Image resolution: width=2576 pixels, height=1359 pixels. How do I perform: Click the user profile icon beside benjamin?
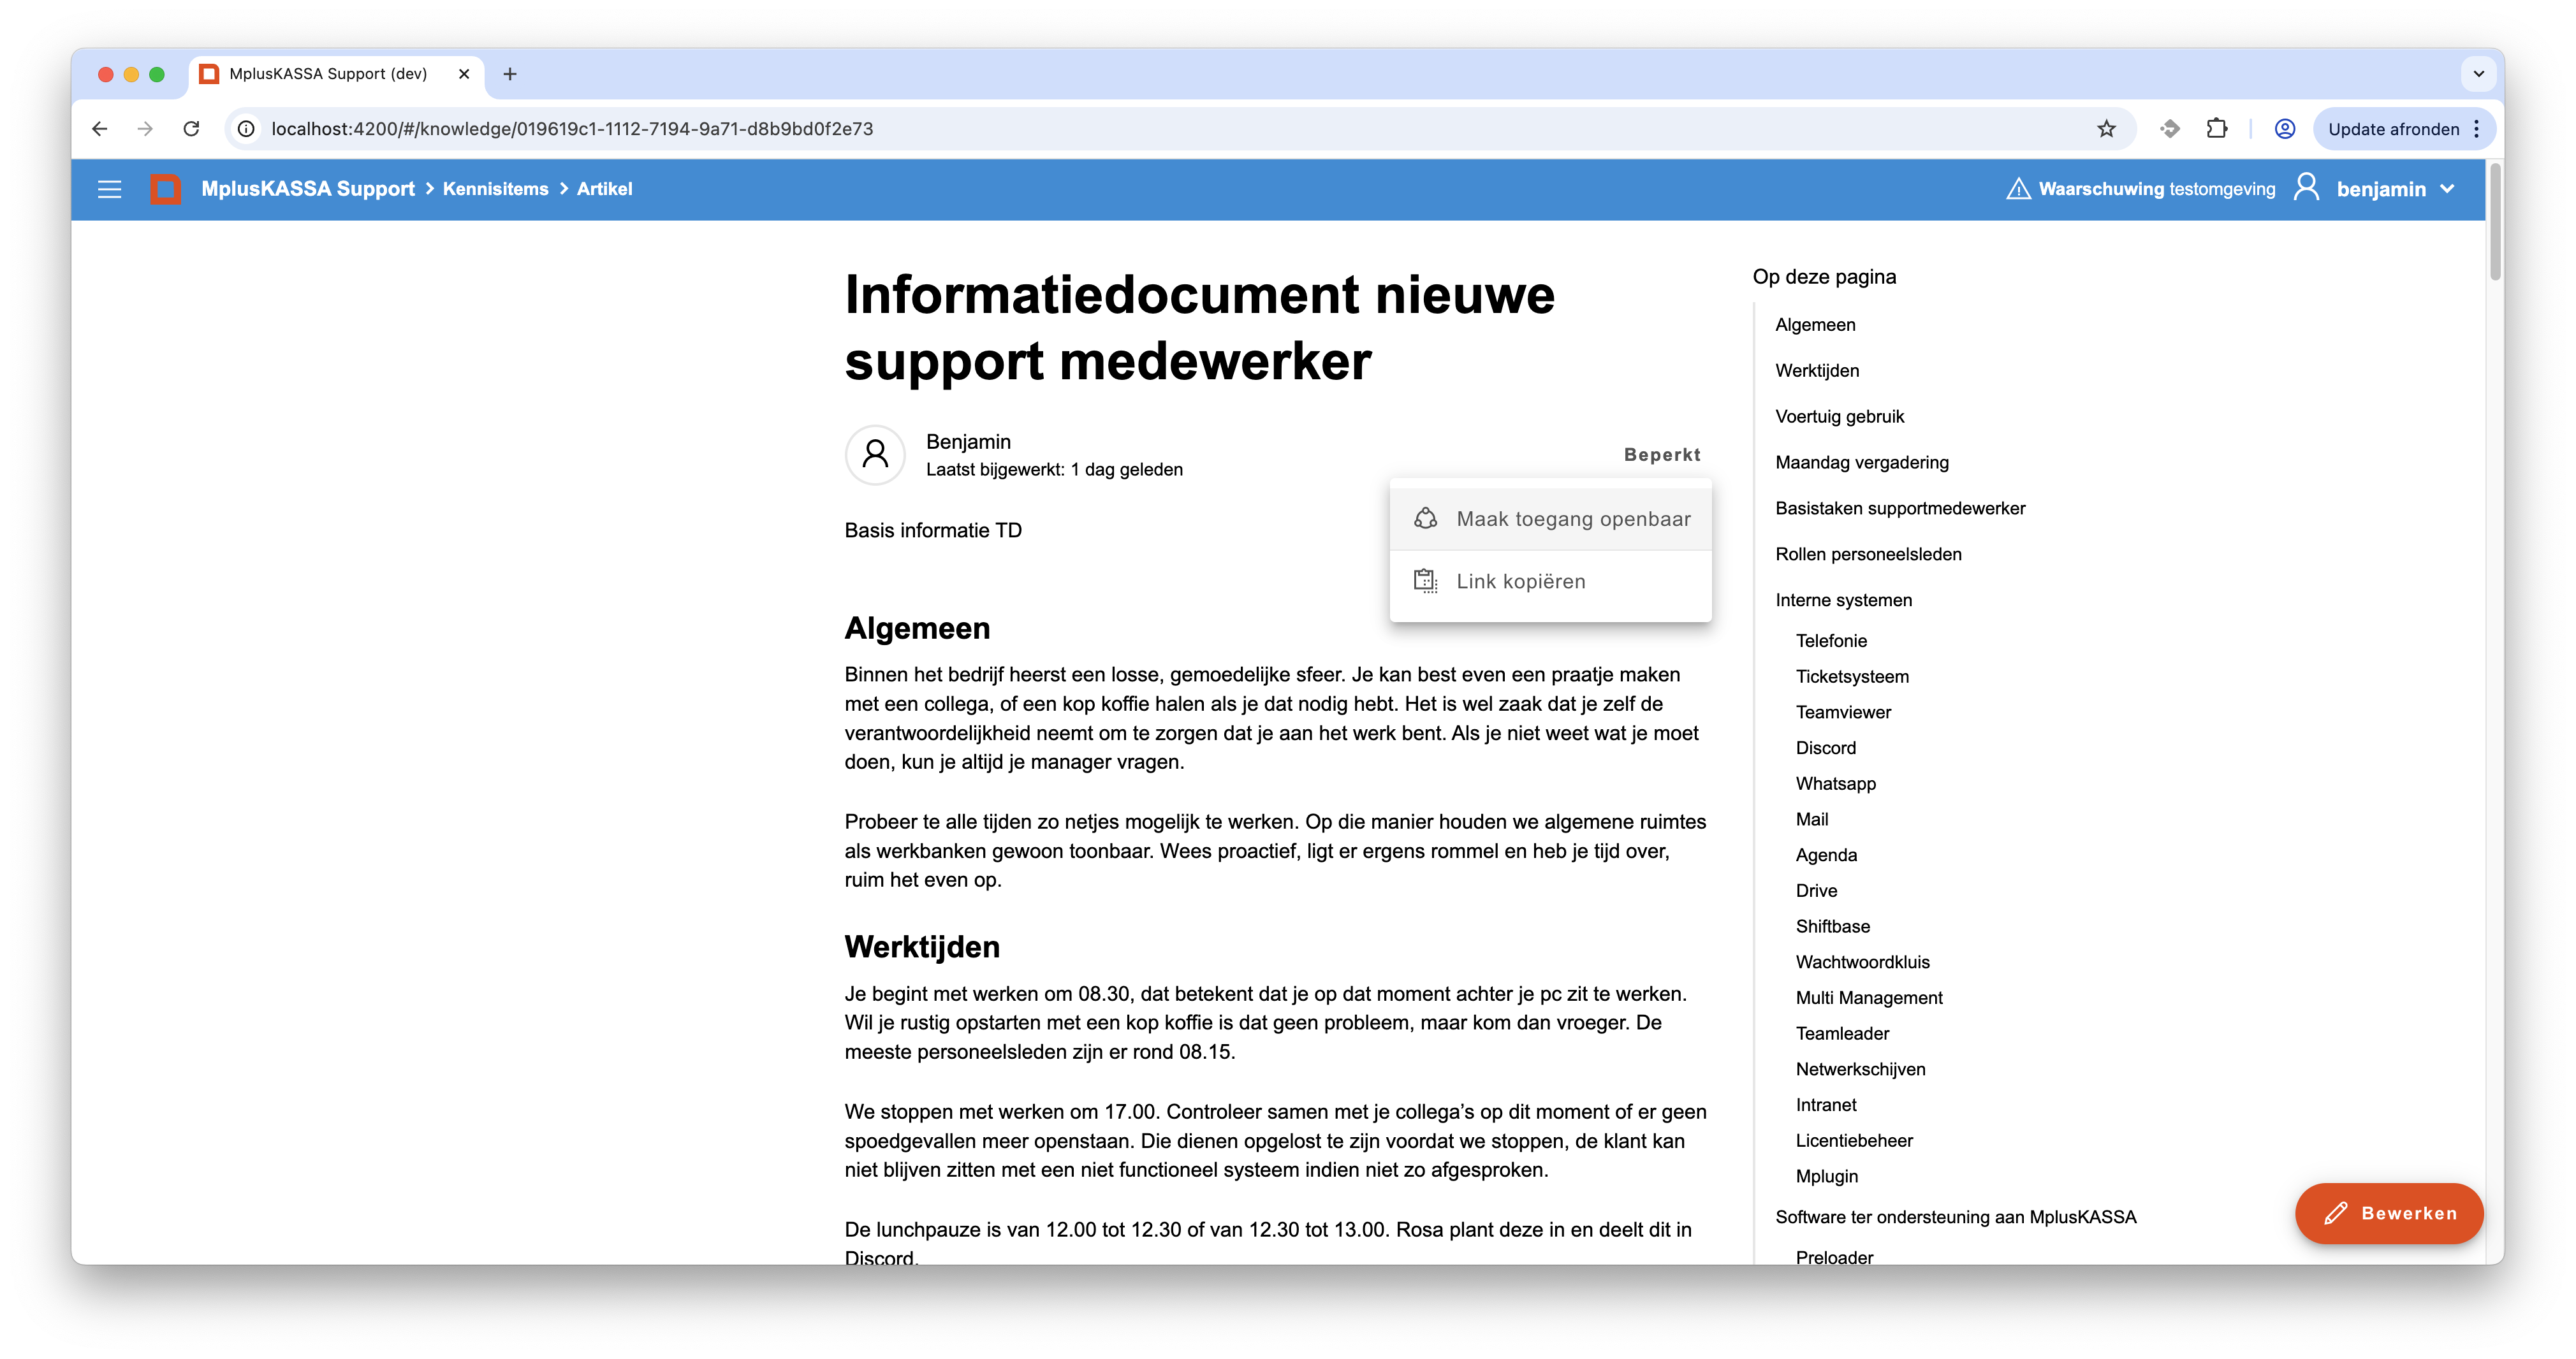coord(2306,187)
